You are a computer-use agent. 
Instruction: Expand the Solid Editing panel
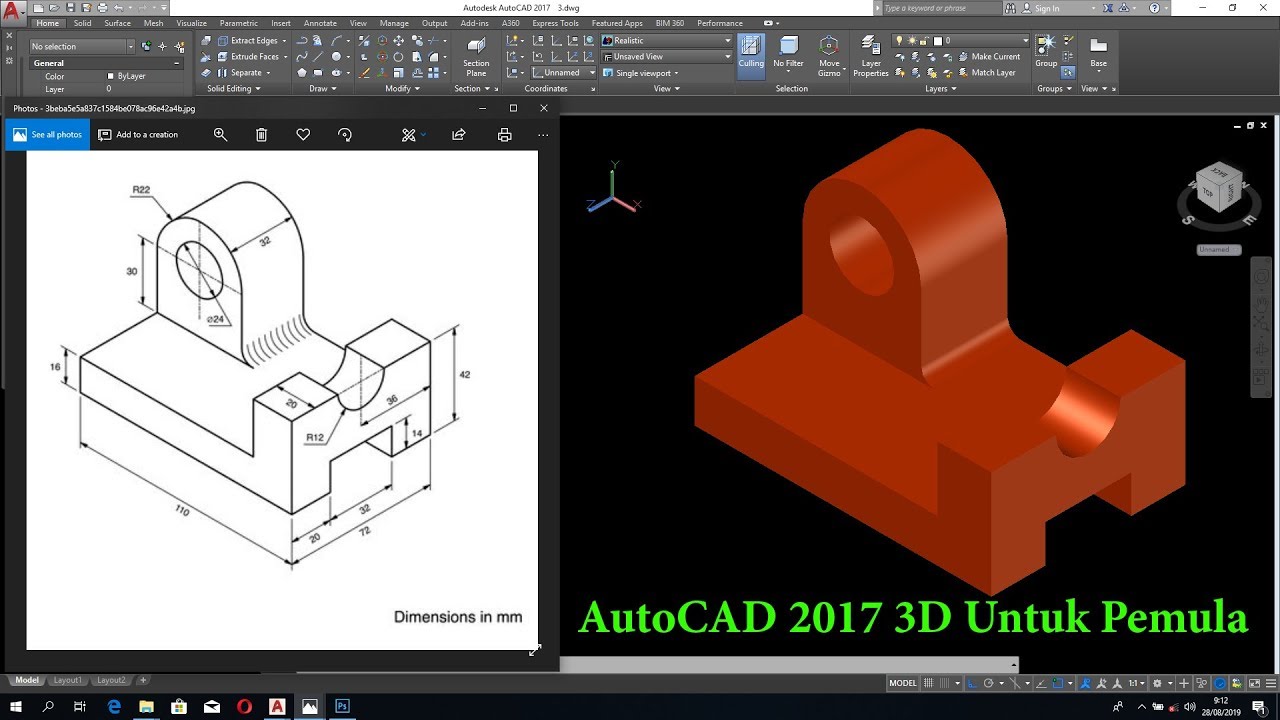coord(233,88)
